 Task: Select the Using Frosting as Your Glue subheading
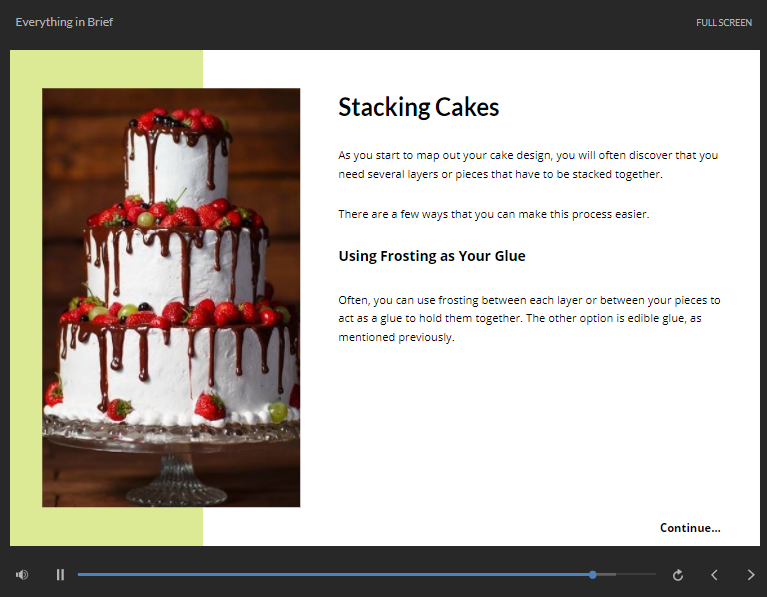(432, 256)
